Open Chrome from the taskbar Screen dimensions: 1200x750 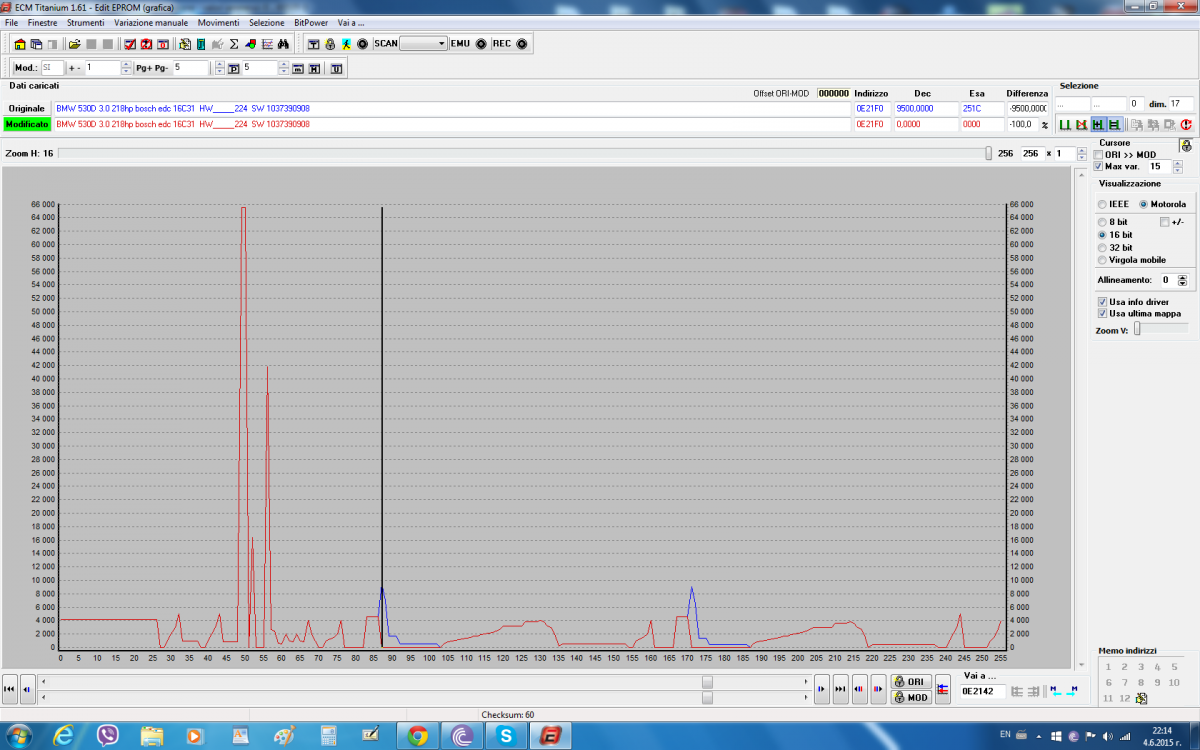pyautogui.click(x=417, y=735)
